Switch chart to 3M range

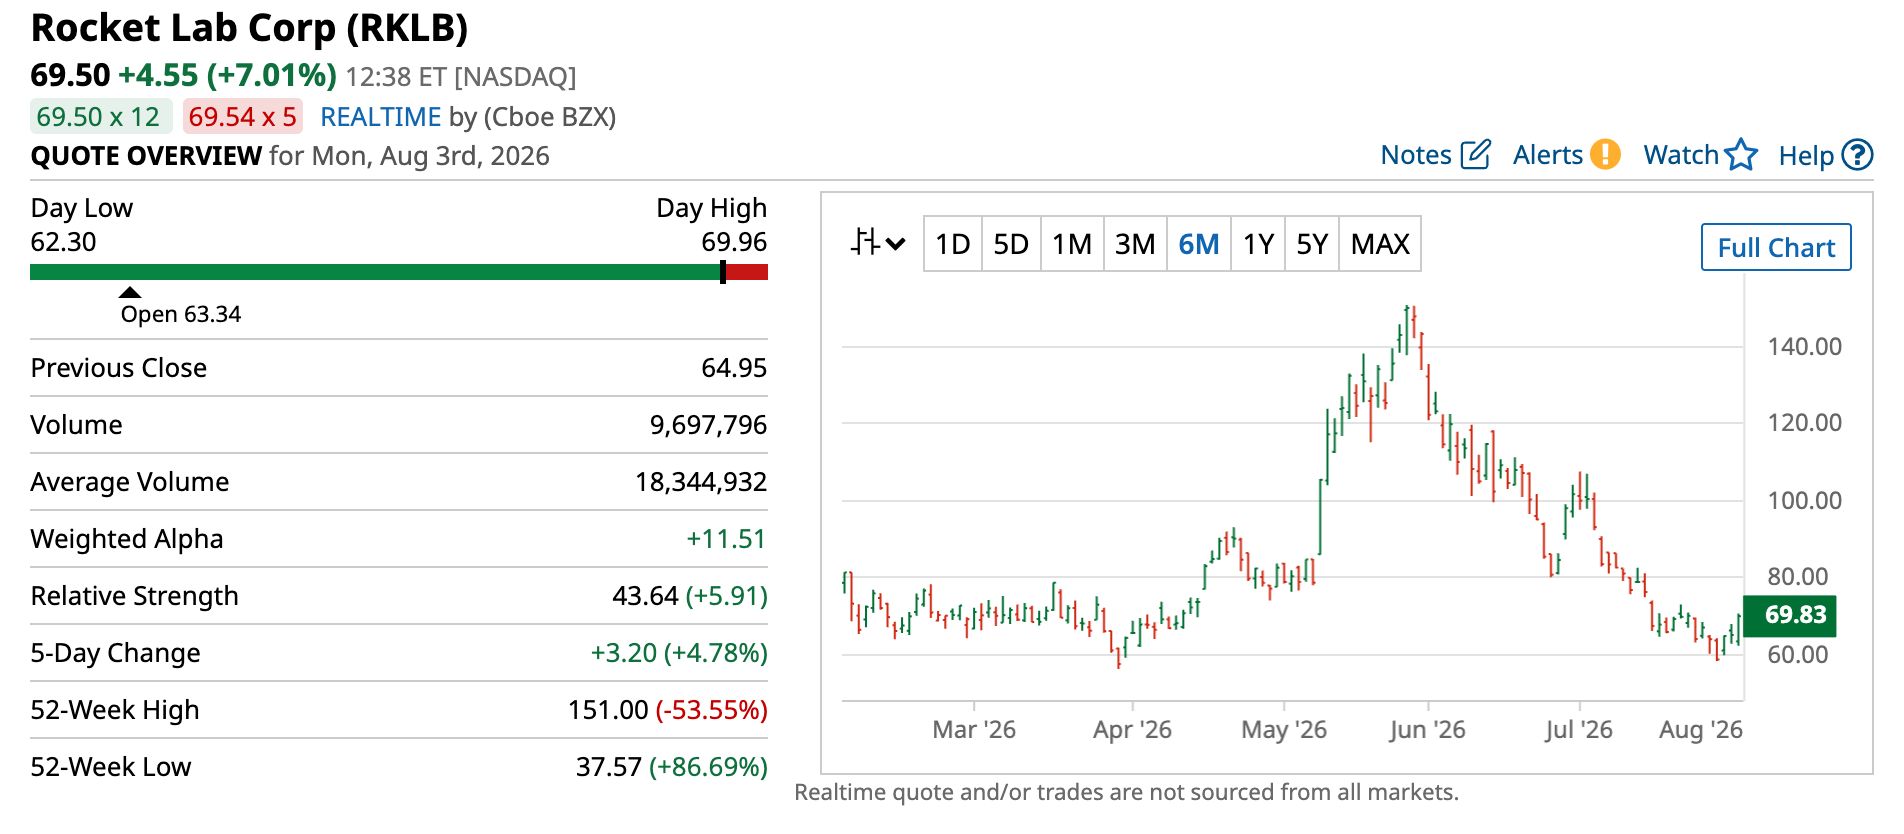[x=1135, y=244]
